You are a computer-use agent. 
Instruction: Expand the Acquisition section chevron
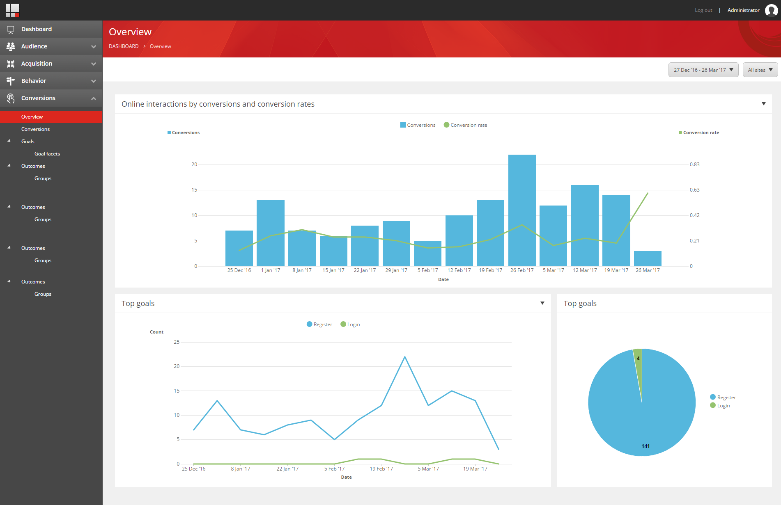[x=94, y=64]
